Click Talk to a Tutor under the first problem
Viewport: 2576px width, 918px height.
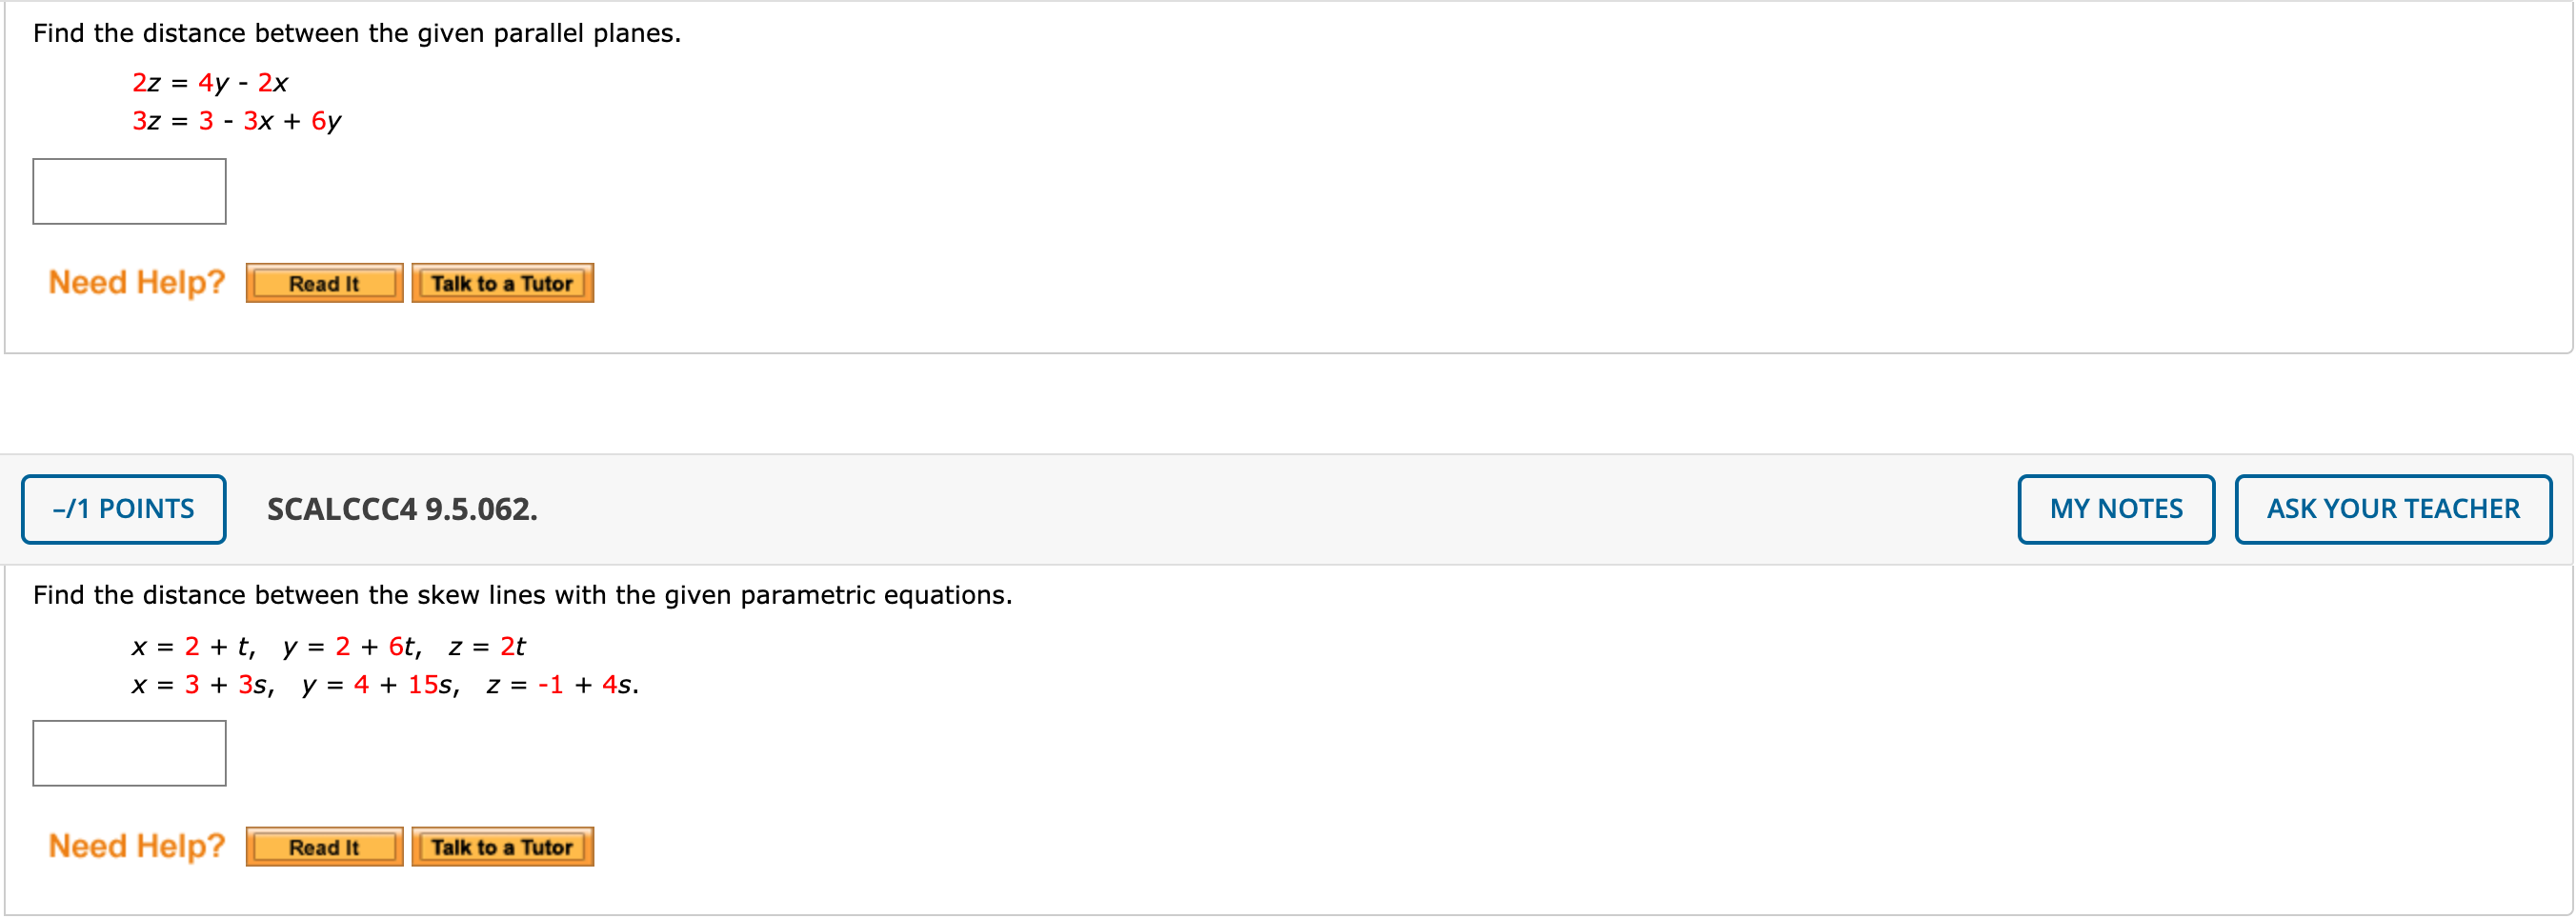[x=502, y=283]
